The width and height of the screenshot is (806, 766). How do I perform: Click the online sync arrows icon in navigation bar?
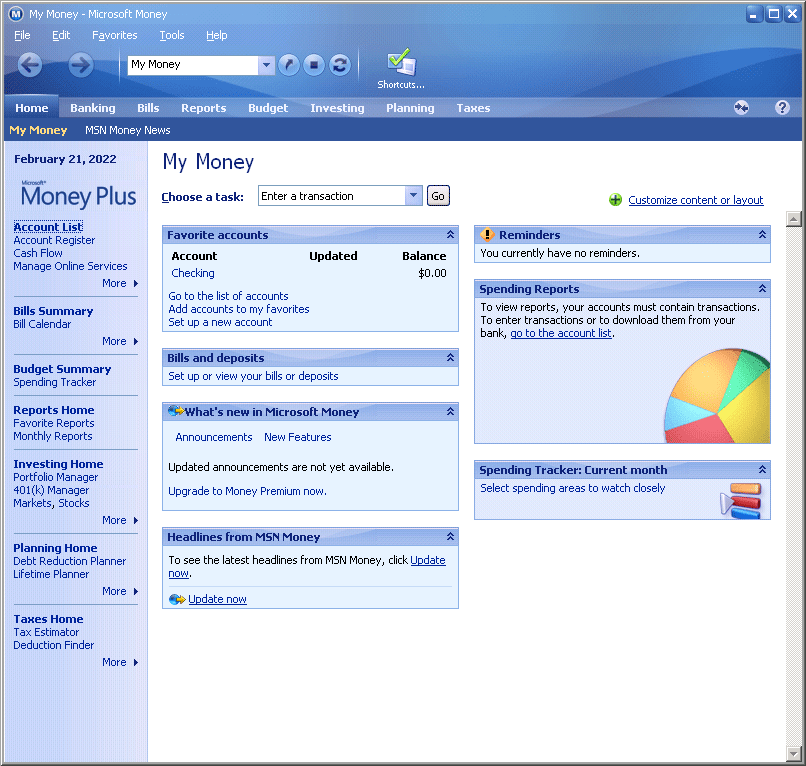click(x=741, y=107)
